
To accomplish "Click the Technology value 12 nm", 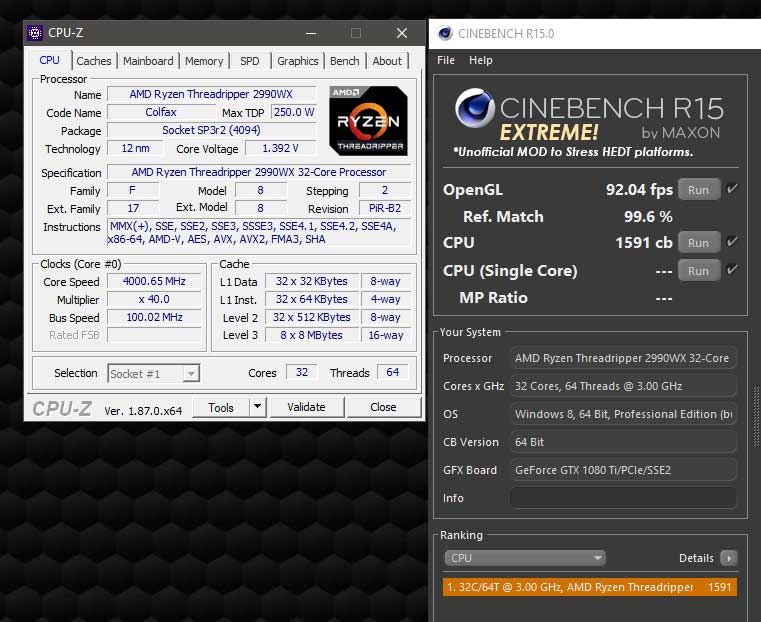I will click(x=135, y=148).
